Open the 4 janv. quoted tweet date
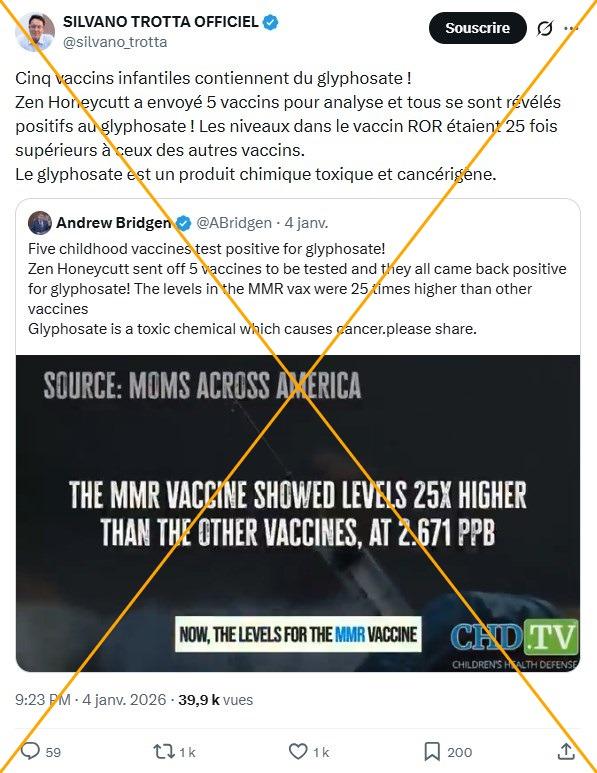 (x=306, y=223)
